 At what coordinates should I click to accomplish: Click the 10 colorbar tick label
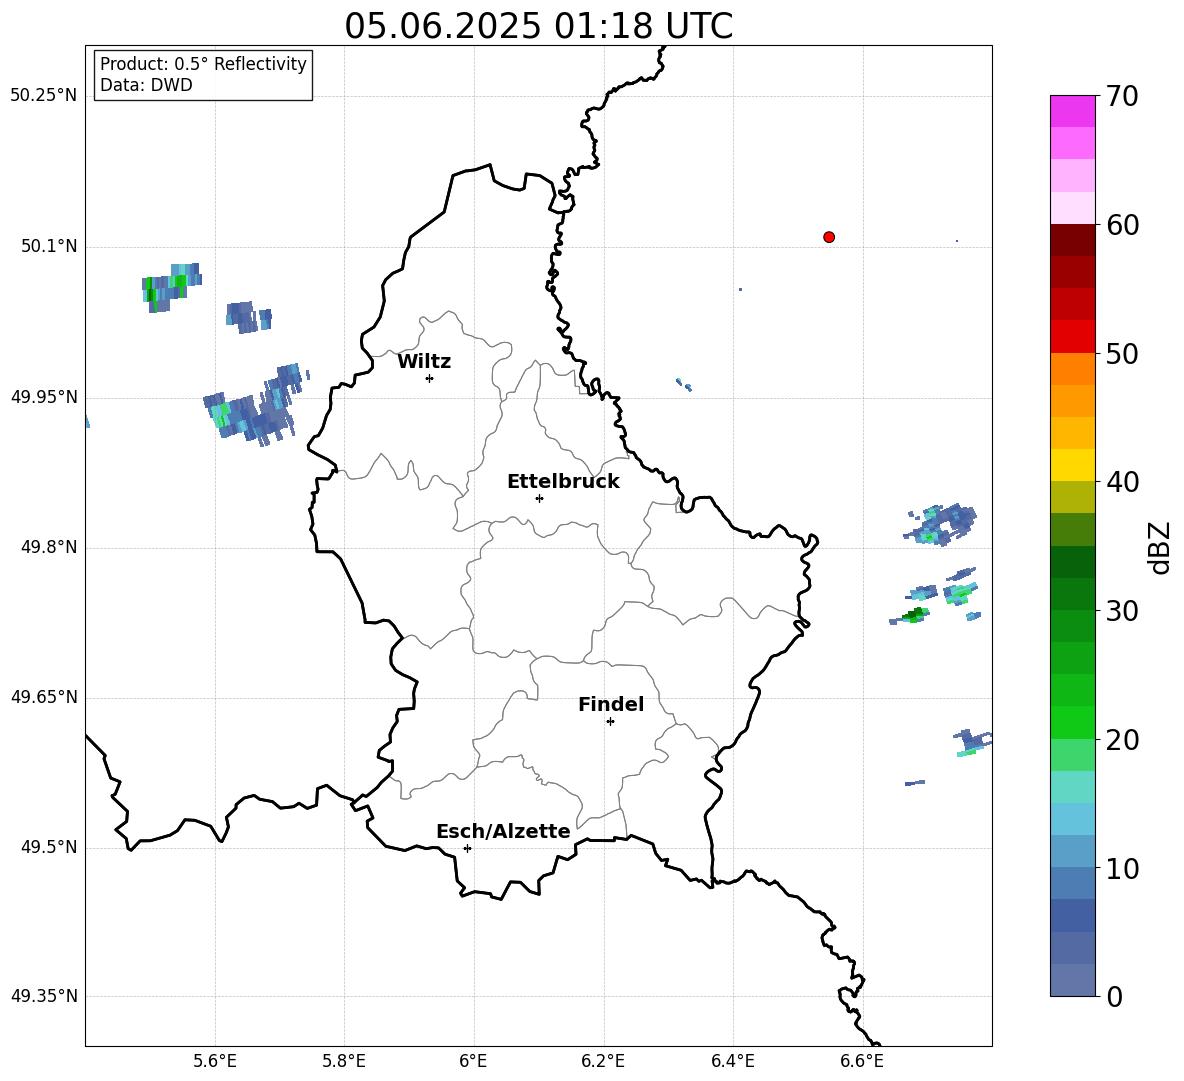(1122, 868)
